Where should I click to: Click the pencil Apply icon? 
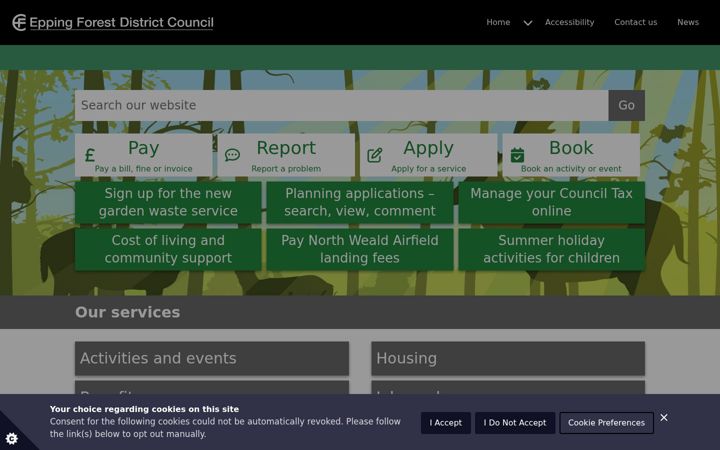pyautogui.click(x=375, y=155)
